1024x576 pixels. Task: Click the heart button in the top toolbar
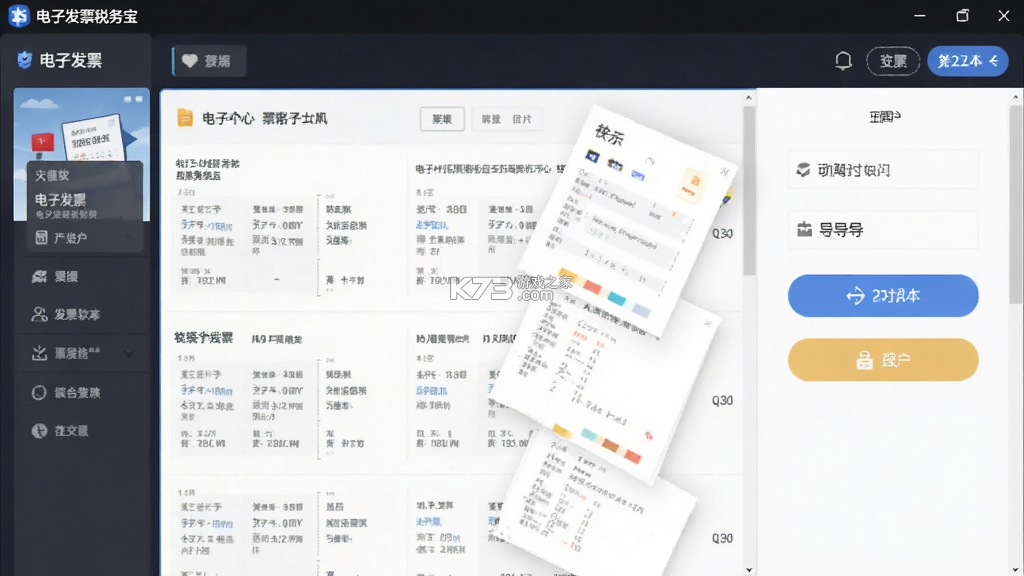pyautogui.click(x=209, y=61)
